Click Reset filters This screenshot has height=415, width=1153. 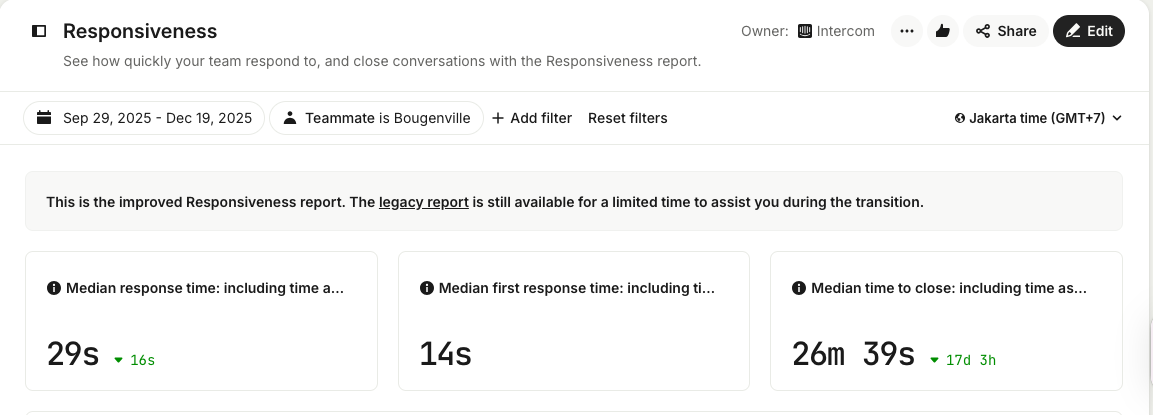point(628,118)
